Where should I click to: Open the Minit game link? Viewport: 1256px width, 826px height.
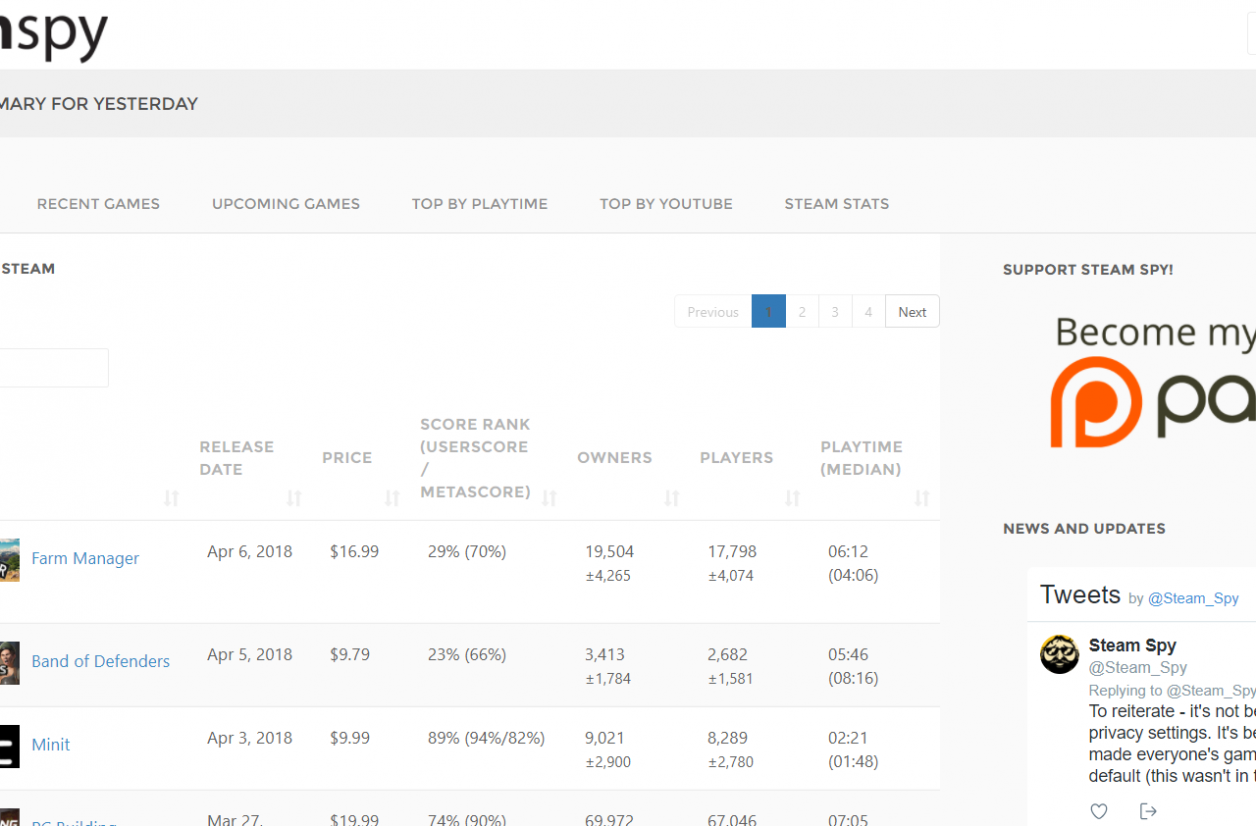51,744
